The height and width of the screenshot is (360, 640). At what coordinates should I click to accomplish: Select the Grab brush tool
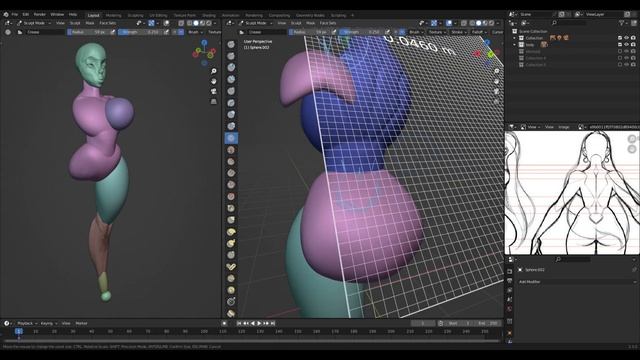coord(231,220)
